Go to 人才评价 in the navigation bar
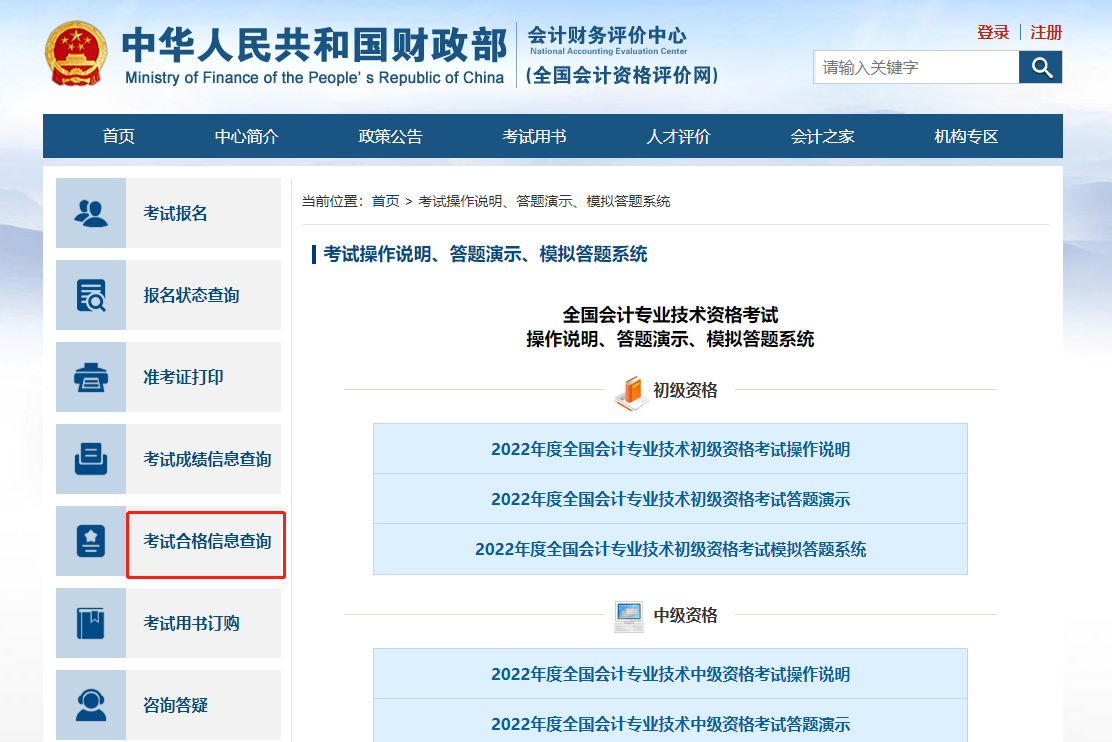 [678, 137]
